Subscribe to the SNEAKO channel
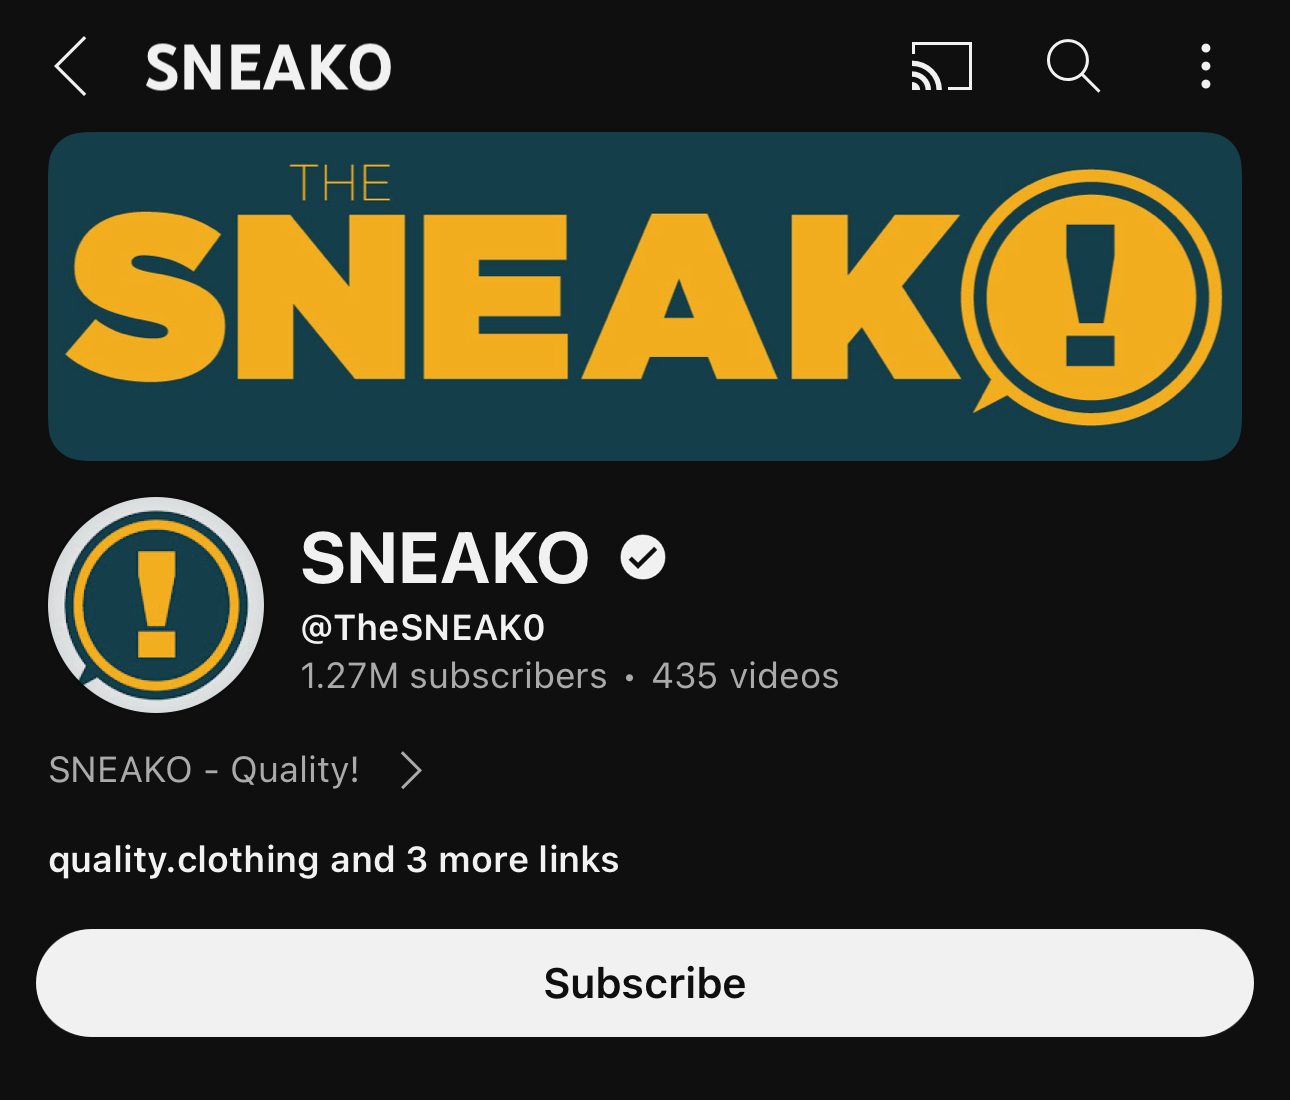The width and height of the screenshot is (1290, 1100). [x=645, y=983]
